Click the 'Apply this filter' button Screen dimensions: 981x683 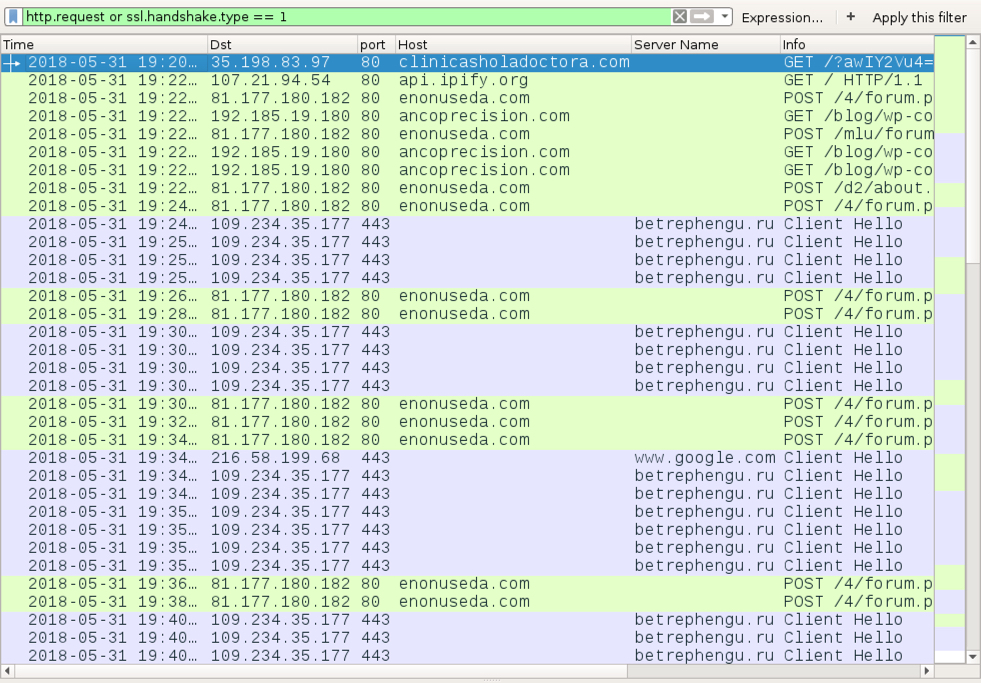click(919, 18)
